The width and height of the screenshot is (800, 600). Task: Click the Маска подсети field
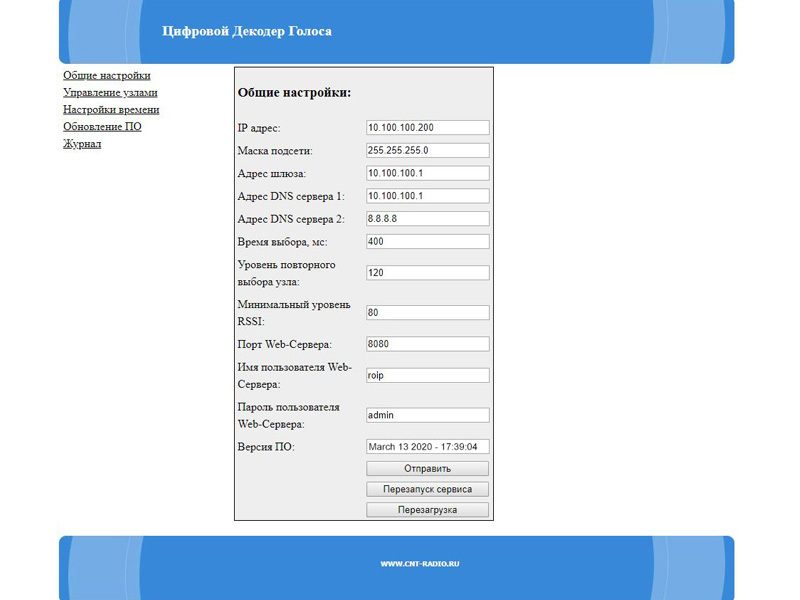point(428,151)
